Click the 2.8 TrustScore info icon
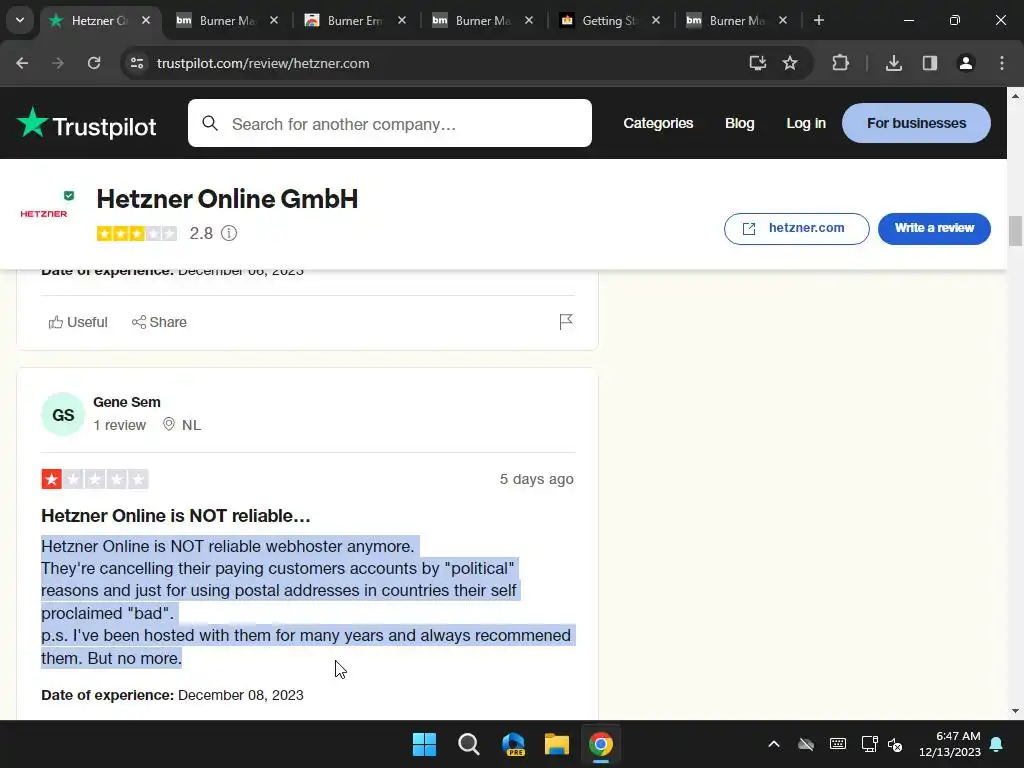Image resolution: width=1024 pixels, height=768 pixels. tap(229, 233)
